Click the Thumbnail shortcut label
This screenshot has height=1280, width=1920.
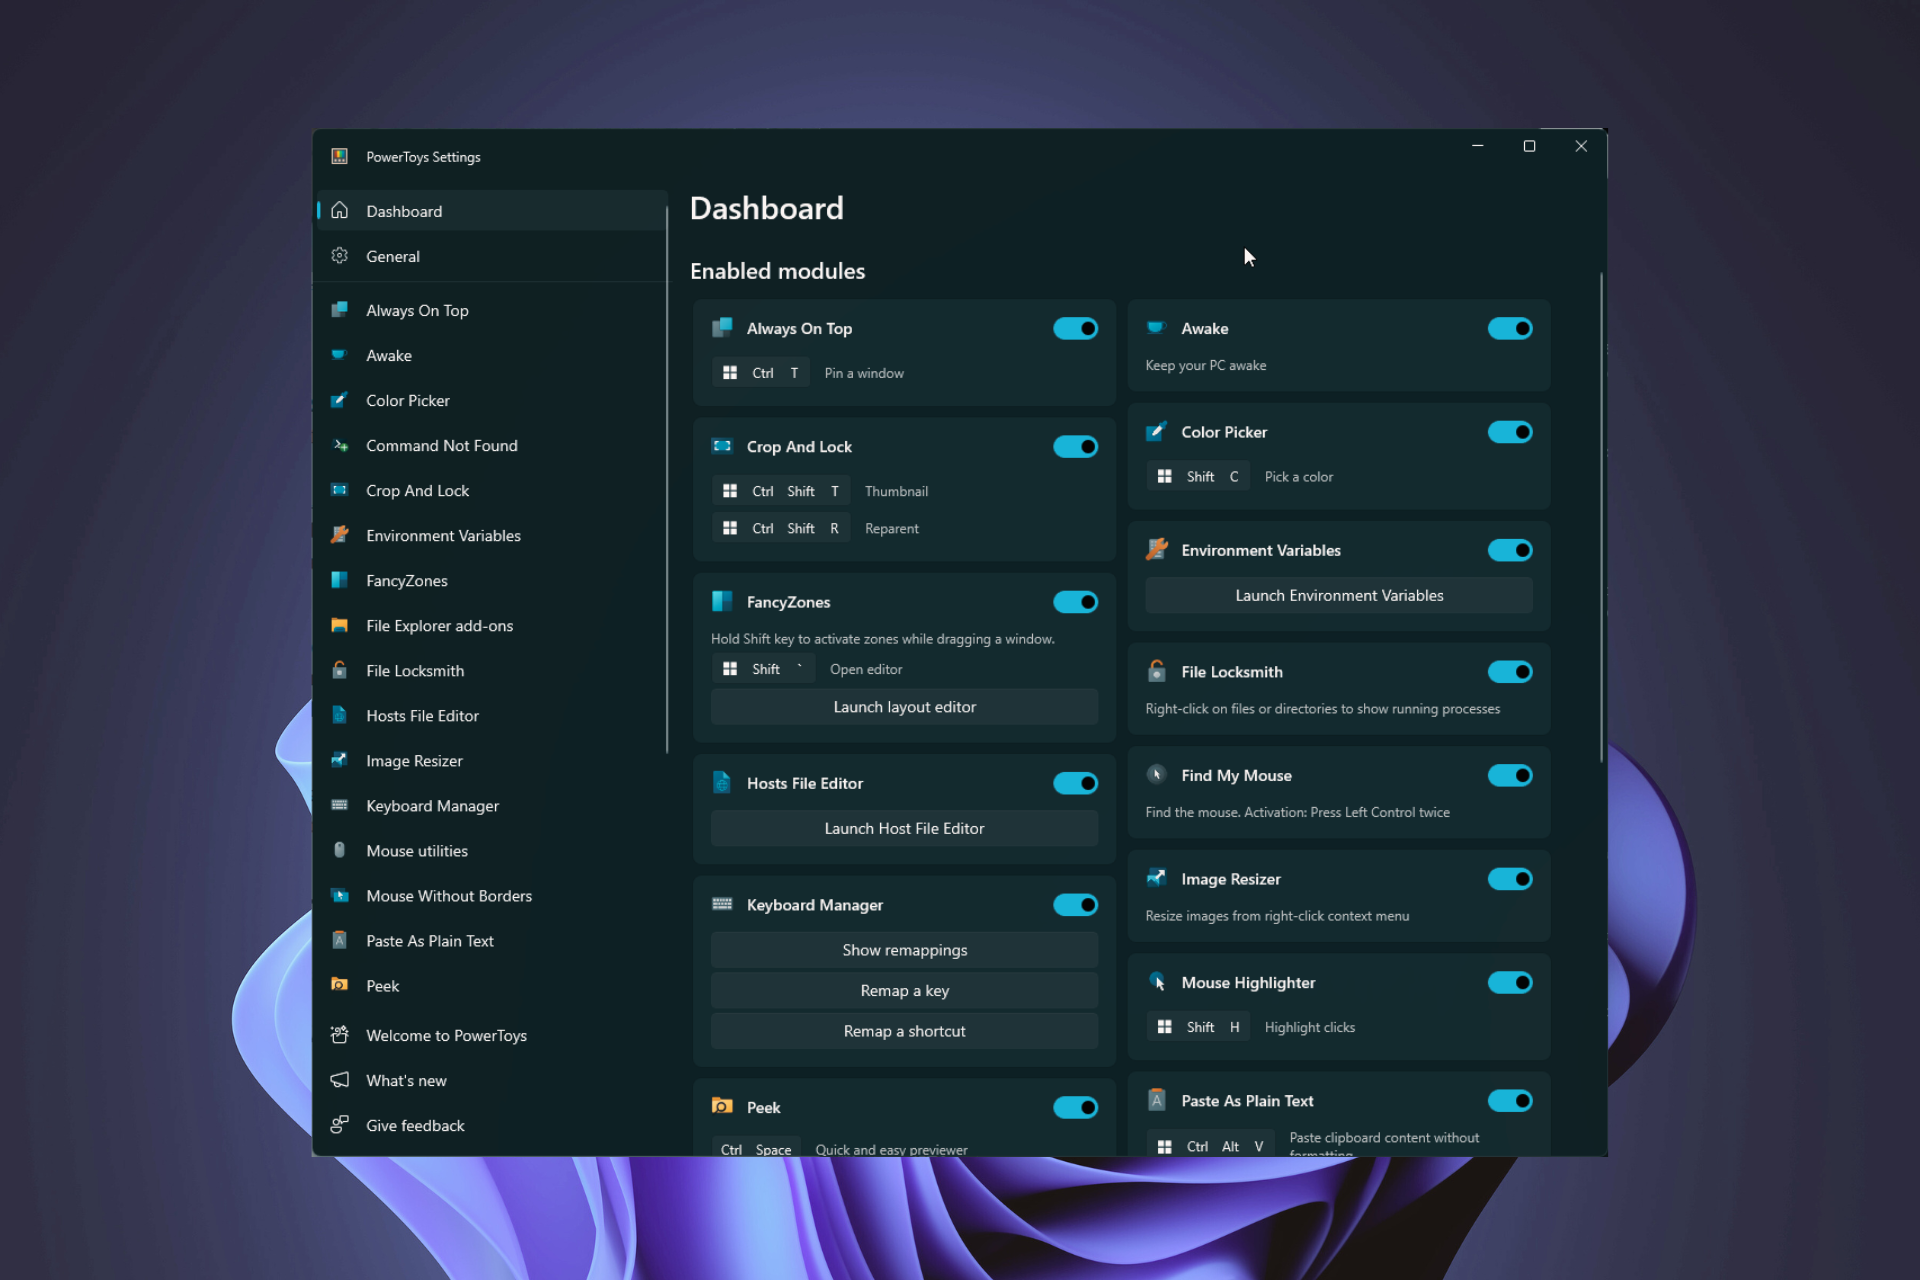click(896, 491)
